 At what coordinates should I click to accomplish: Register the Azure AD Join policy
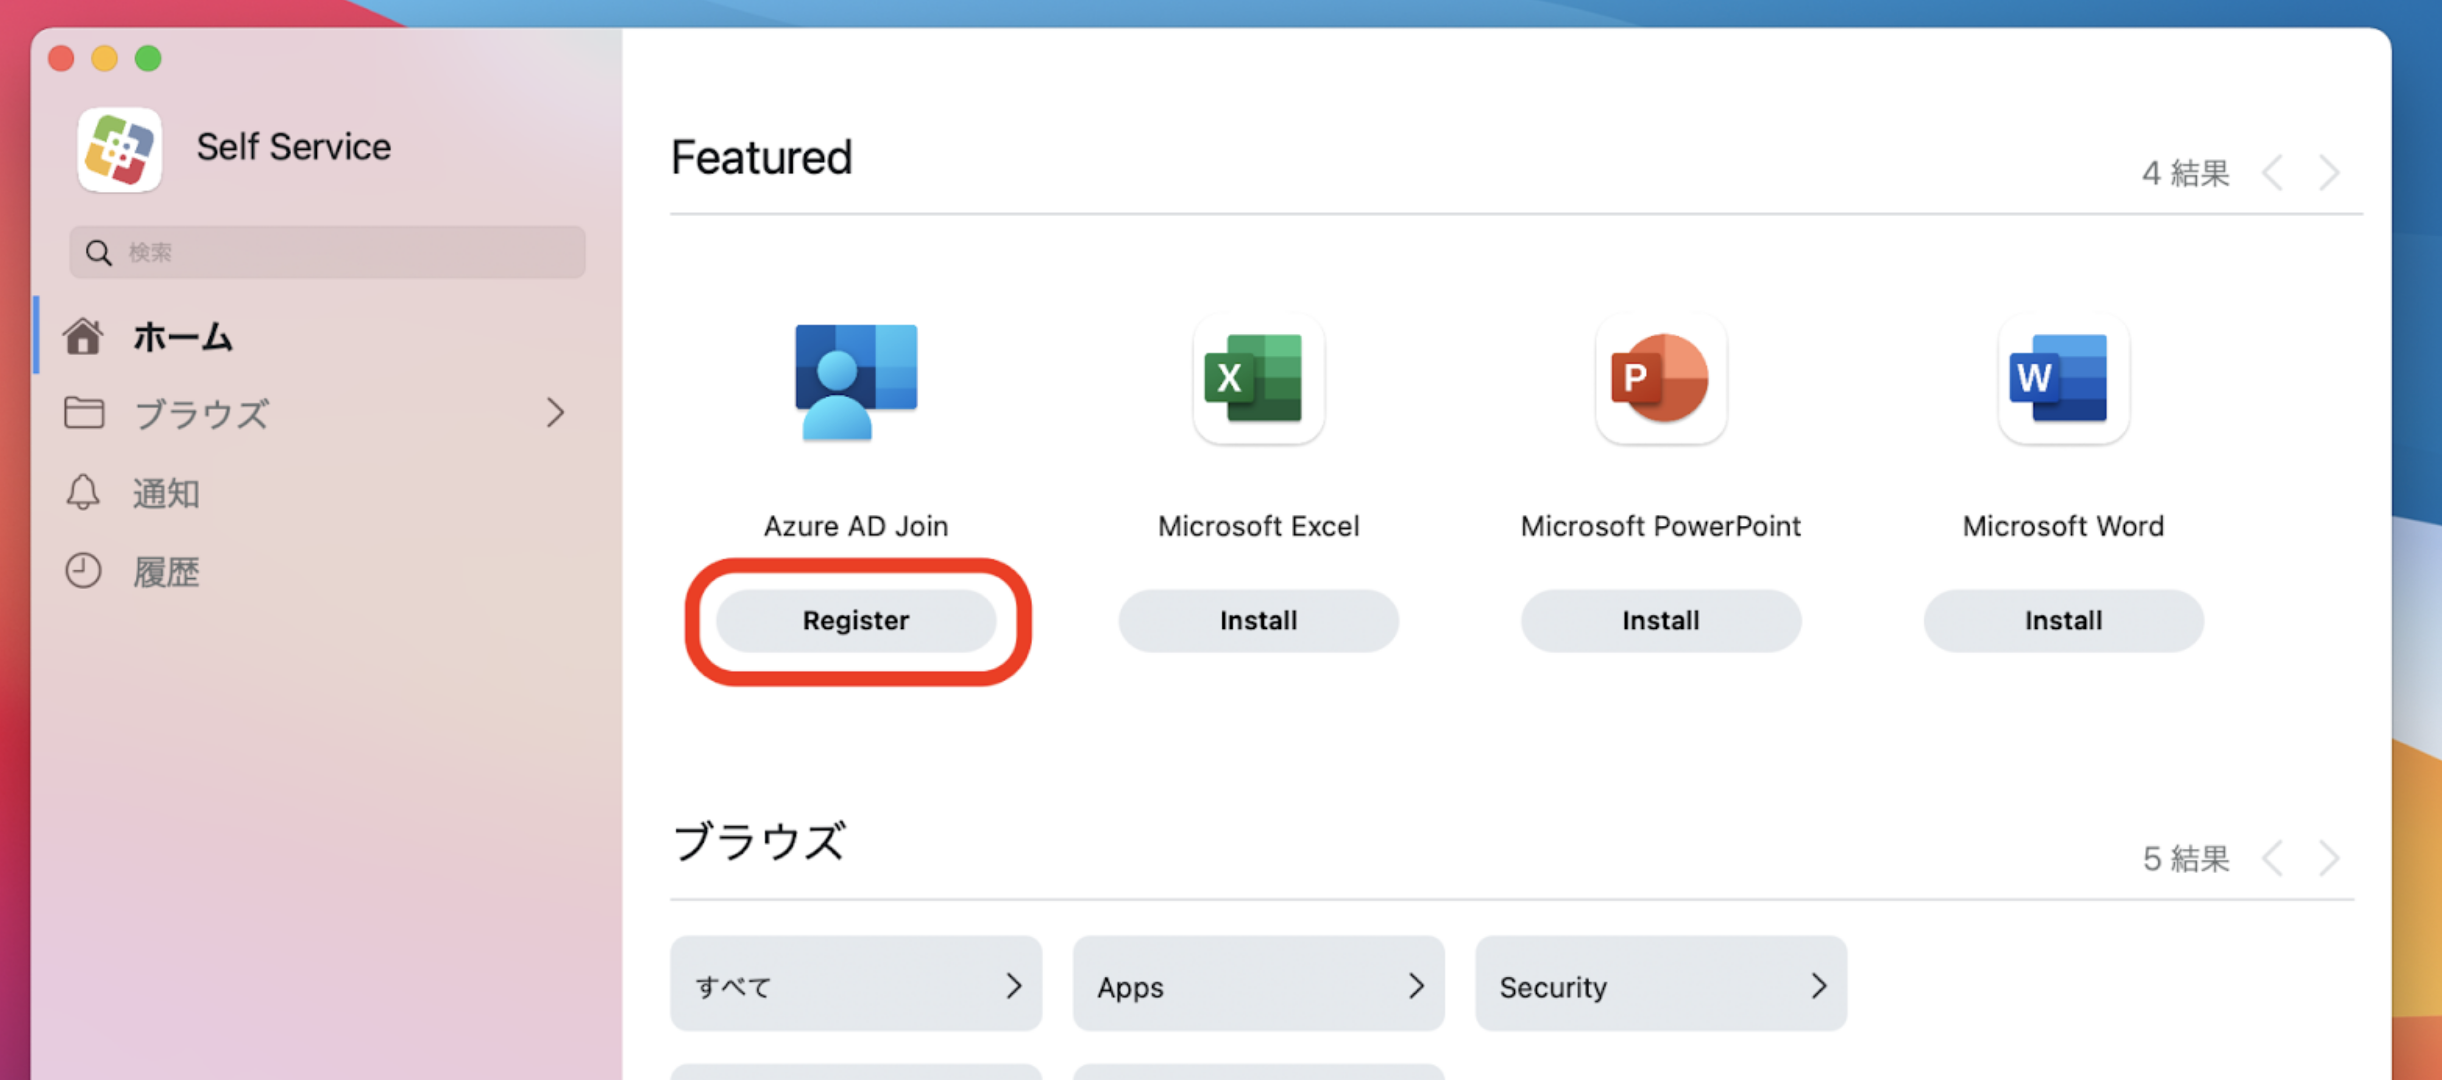855,620
